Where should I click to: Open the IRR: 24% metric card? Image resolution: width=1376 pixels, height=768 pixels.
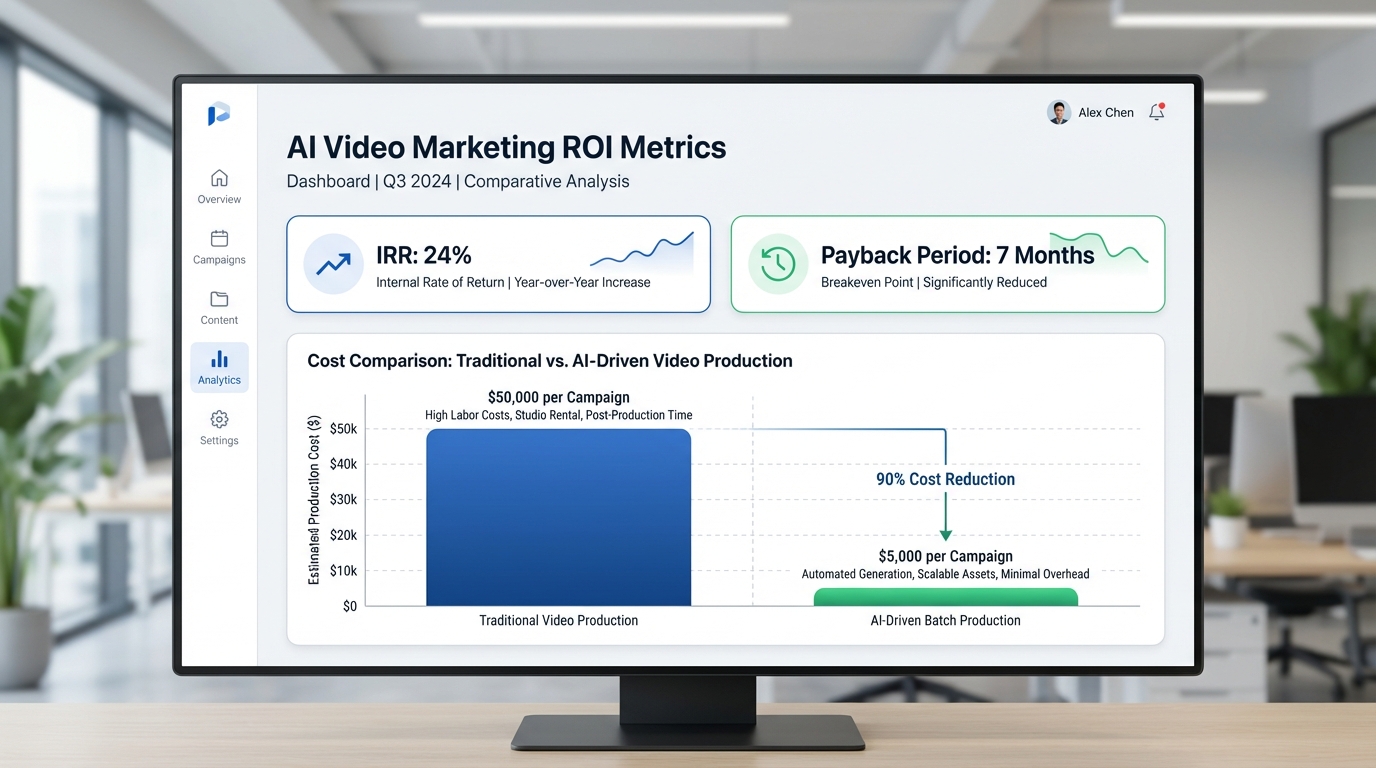(x=498, y=263)
